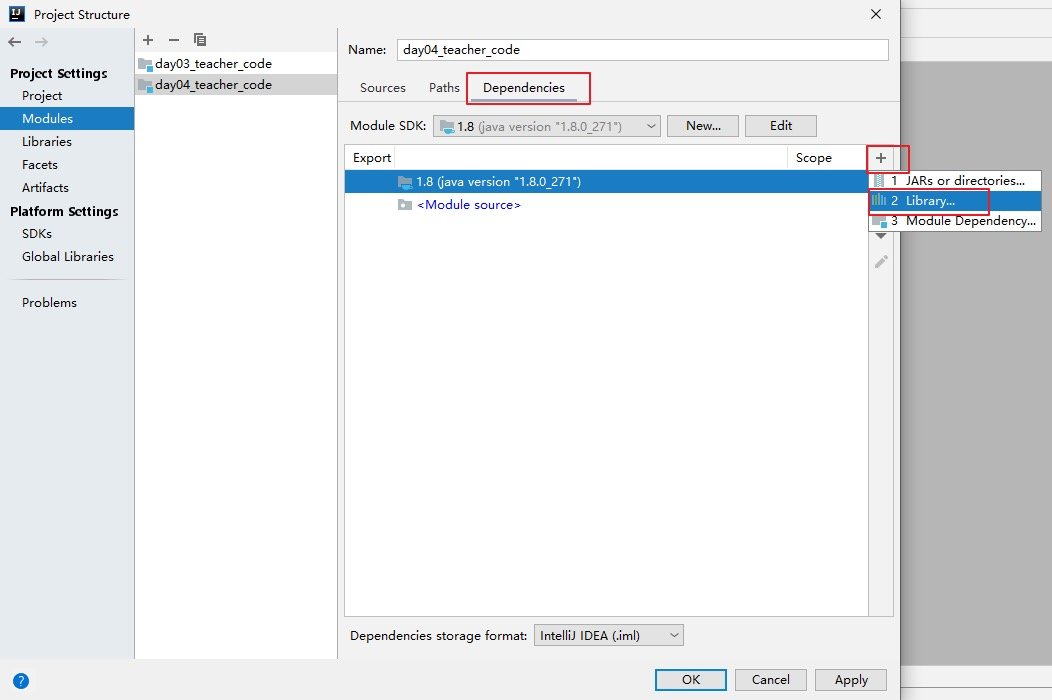Open help with the question mark icon

[21, 681]
